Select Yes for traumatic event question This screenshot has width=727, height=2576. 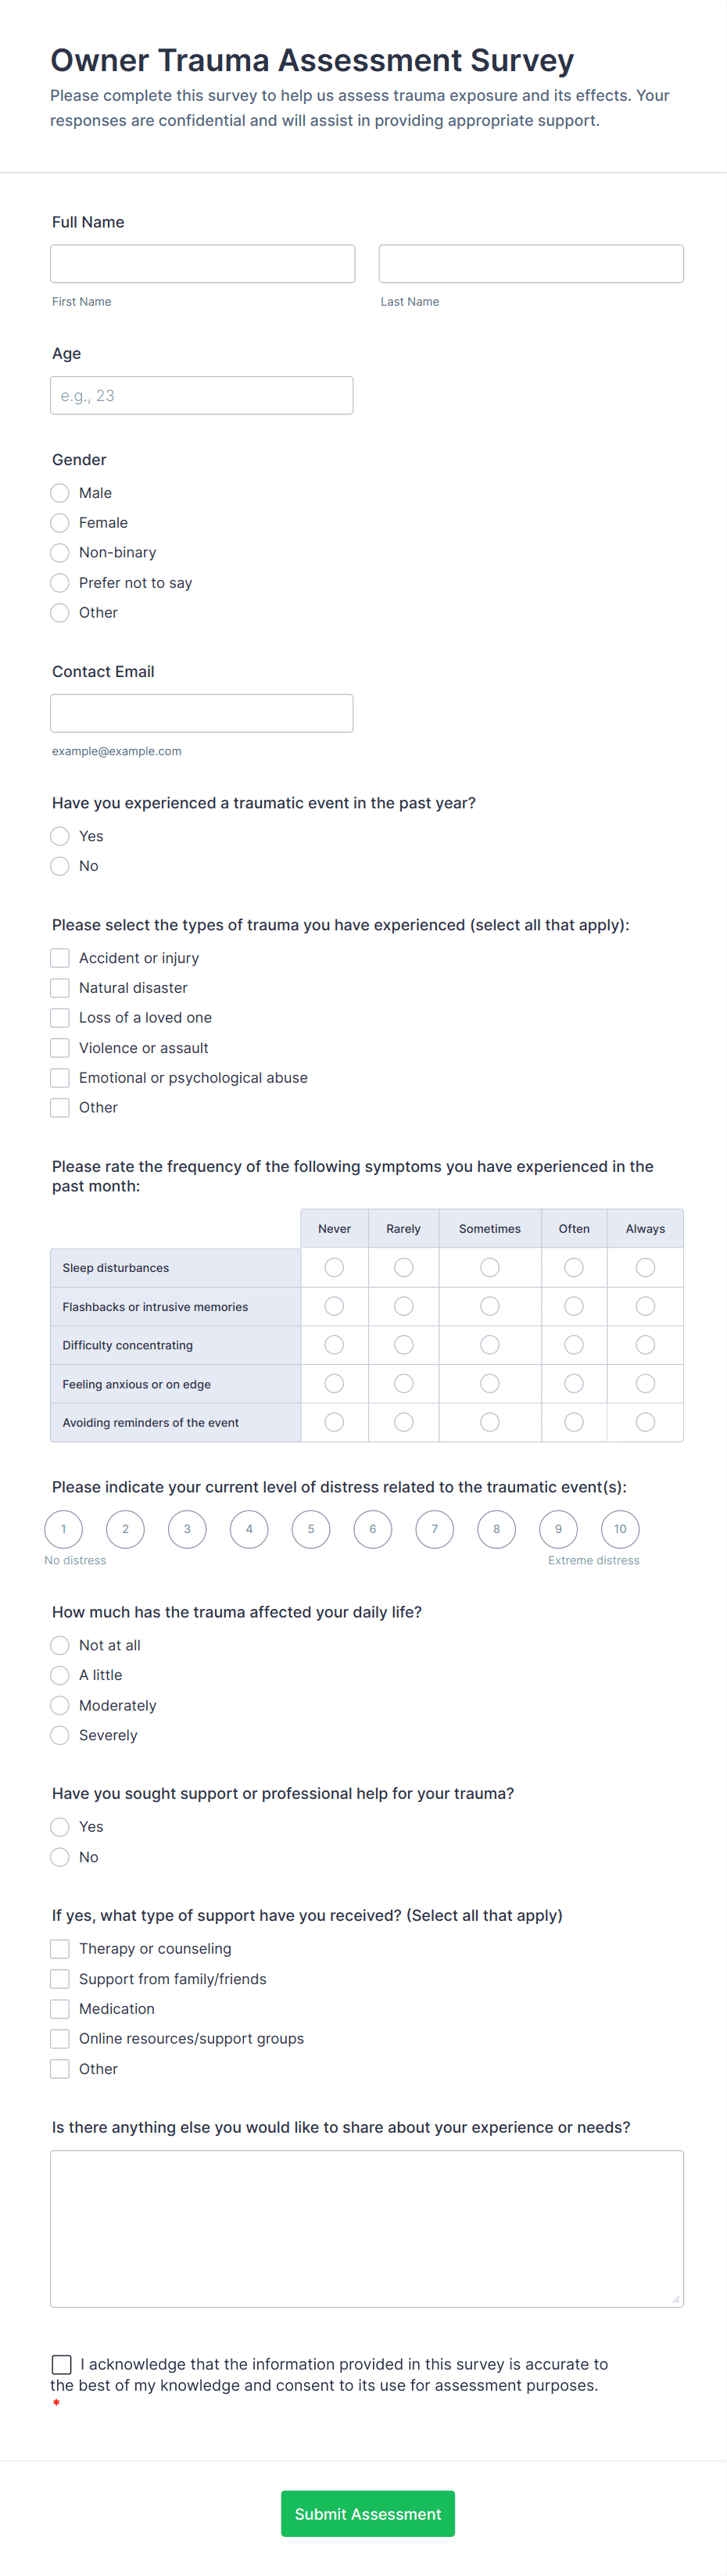pos(59,835)
